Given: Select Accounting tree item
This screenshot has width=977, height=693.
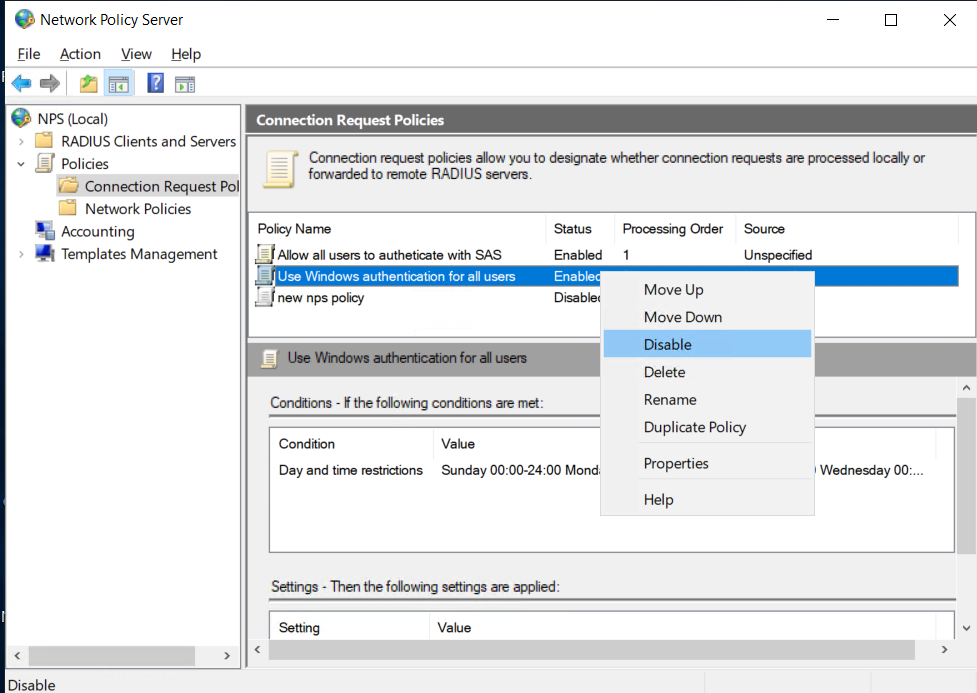Looking at the screenshot, I should coord(98,231).
